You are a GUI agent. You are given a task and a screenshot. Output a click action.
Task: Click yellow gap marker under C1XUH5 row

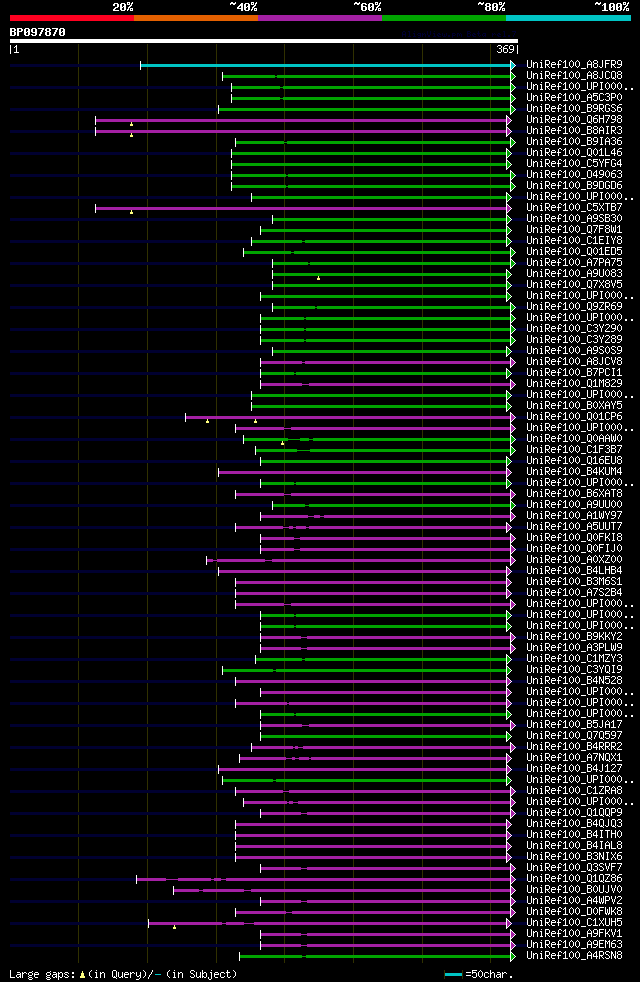(x=175, y=928)
